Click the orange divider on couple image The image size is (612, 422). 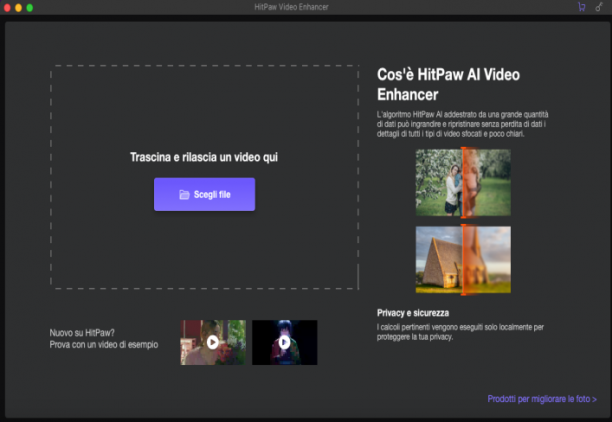click(x=463, y=182)
